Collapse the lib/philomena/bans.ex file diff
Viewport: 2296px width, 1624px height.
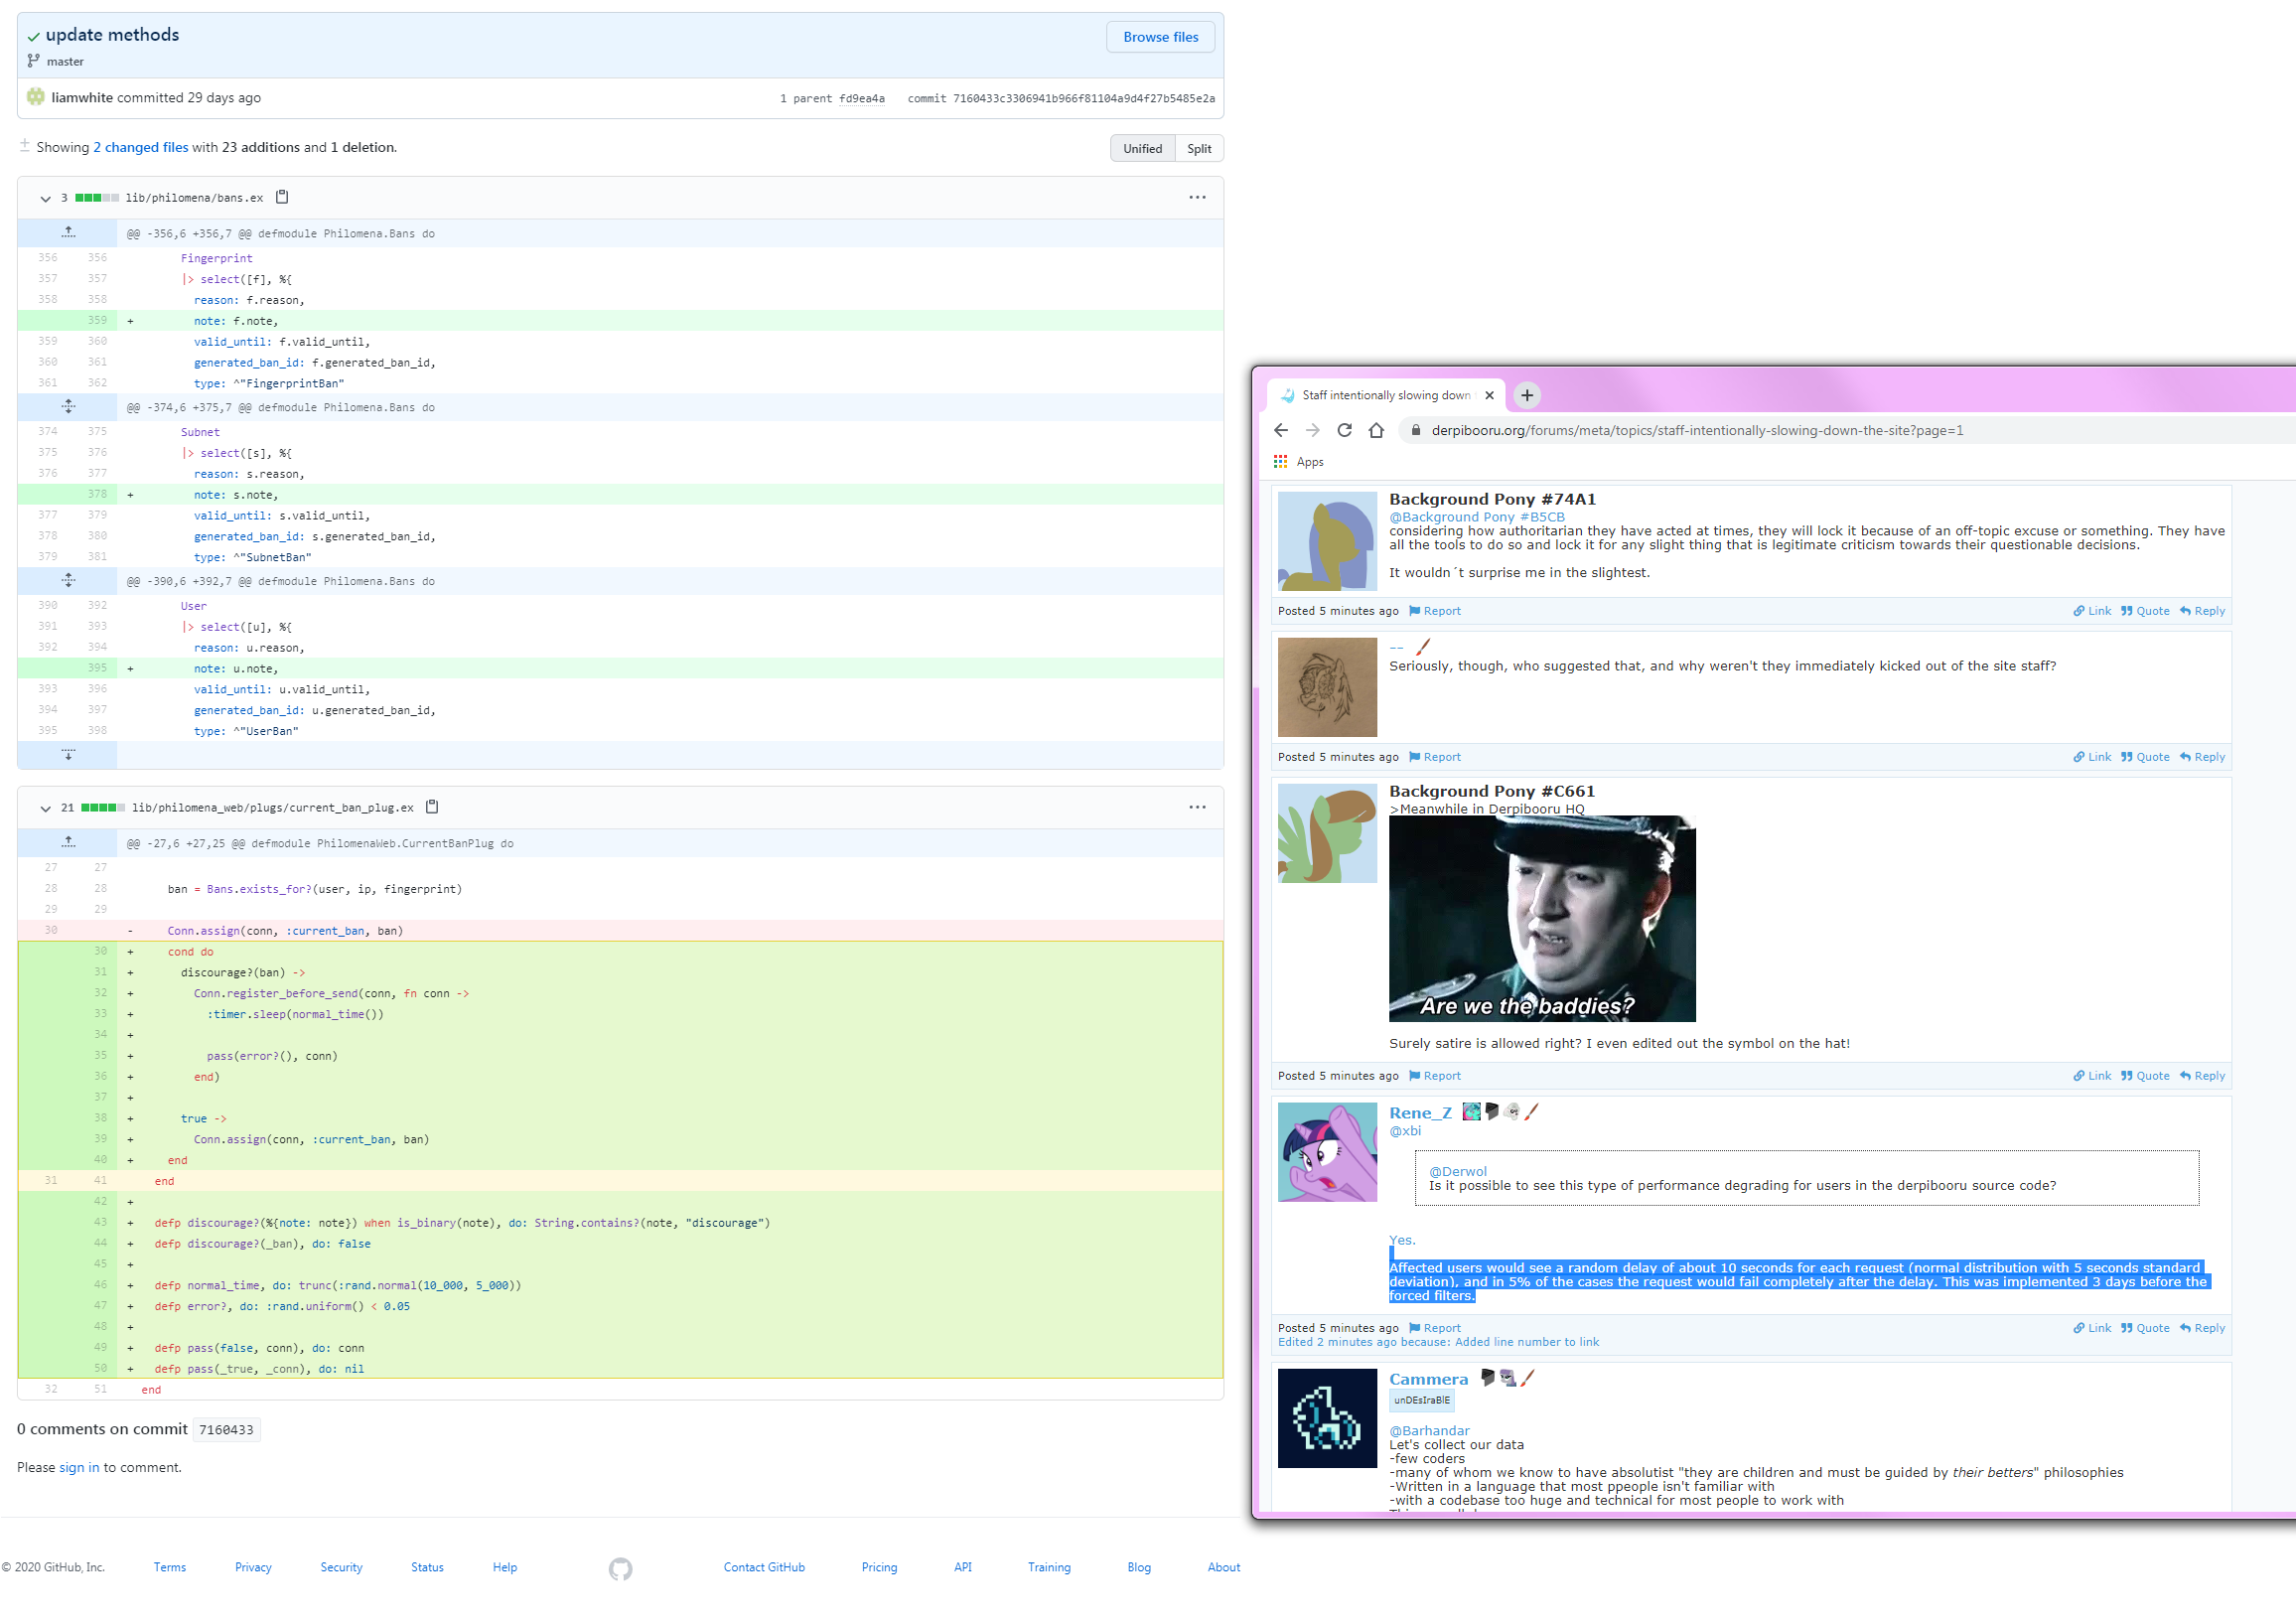45,198
